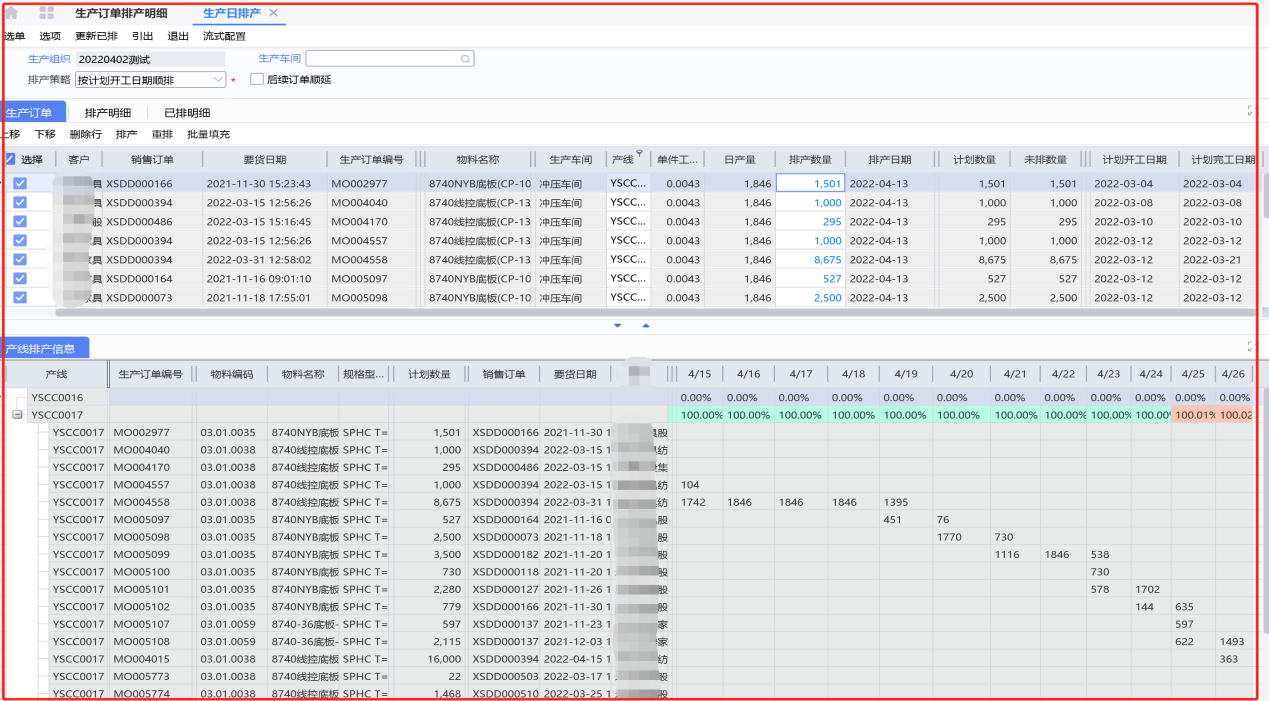Click the 排产日期 column header
The image size is (1269, 701).
pyautogui.click(x=890, y=159)
